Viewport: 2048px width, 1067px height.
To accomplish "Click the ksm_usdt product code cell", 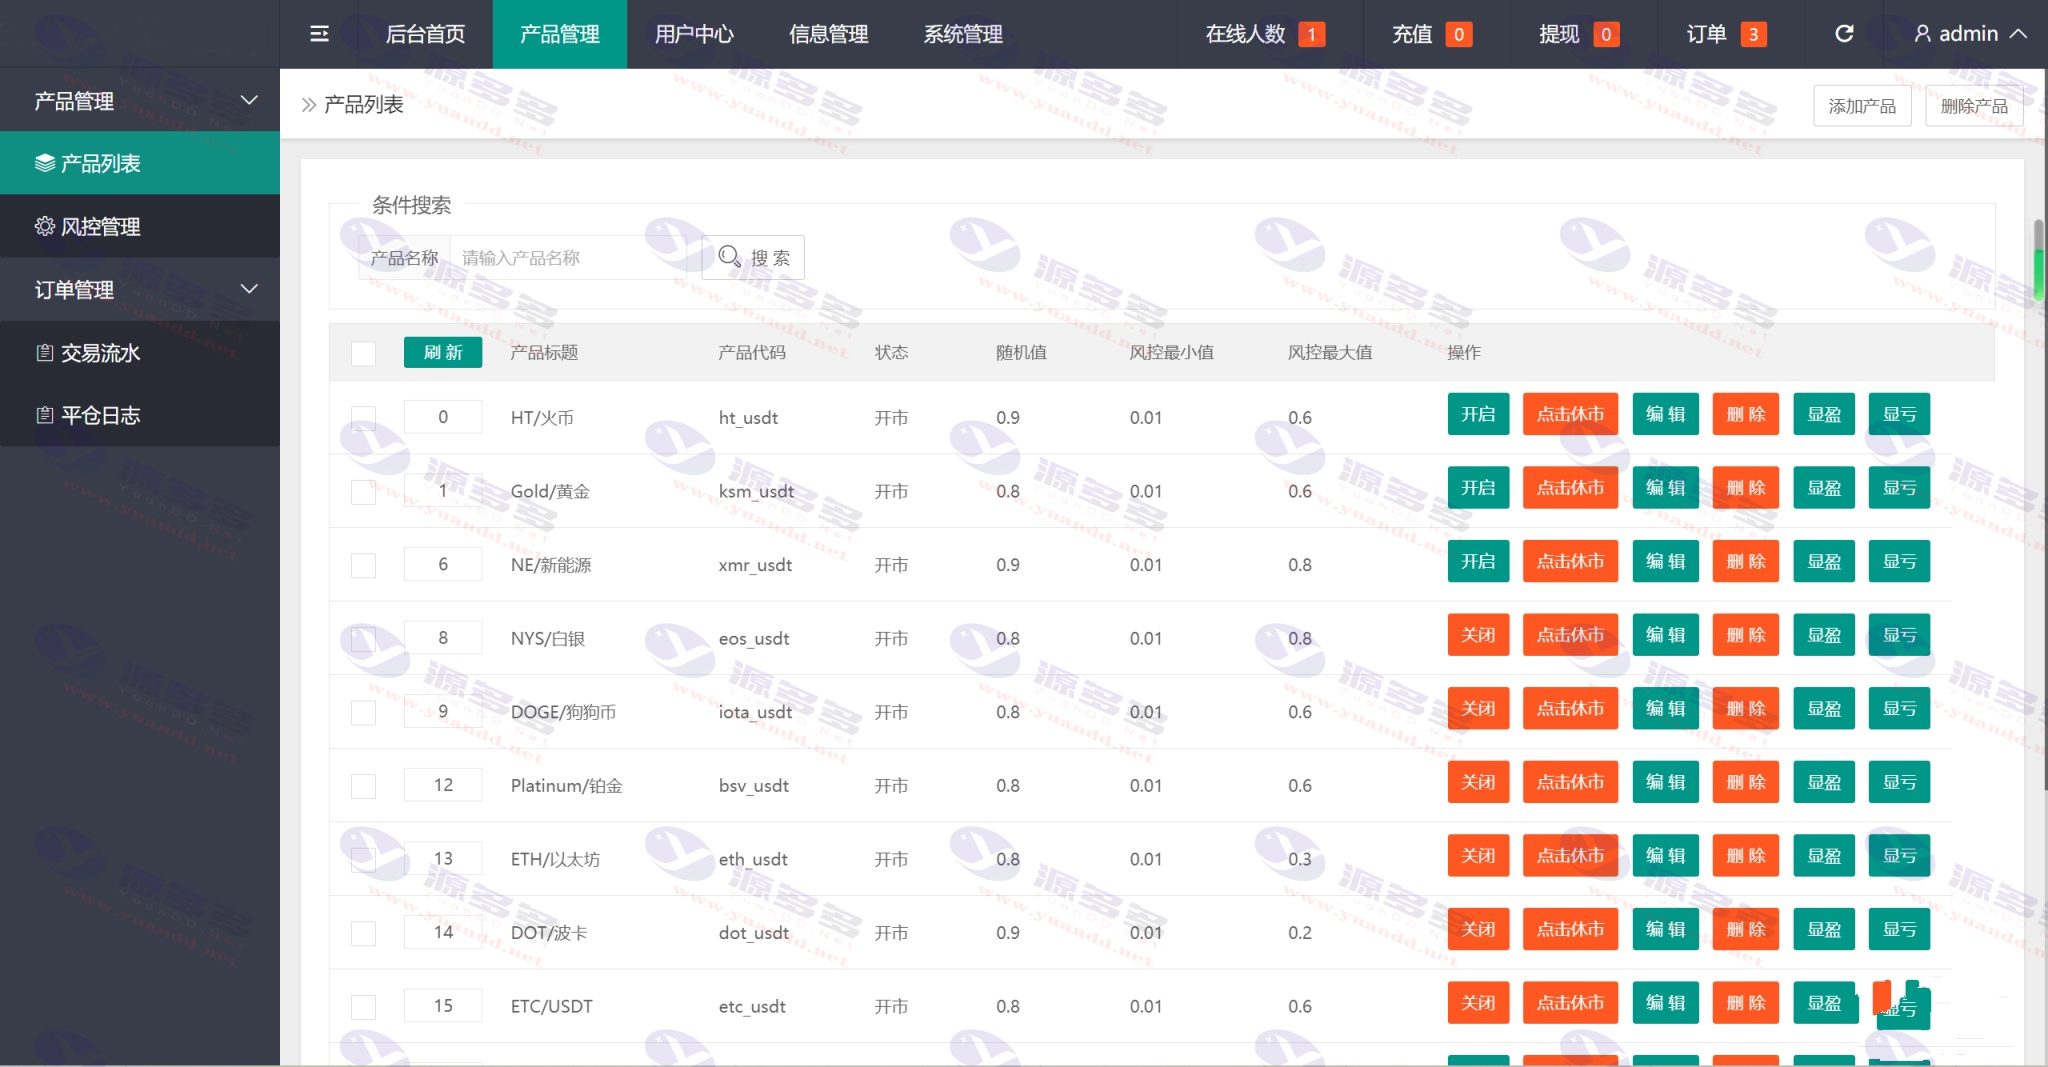I will 756,491.
